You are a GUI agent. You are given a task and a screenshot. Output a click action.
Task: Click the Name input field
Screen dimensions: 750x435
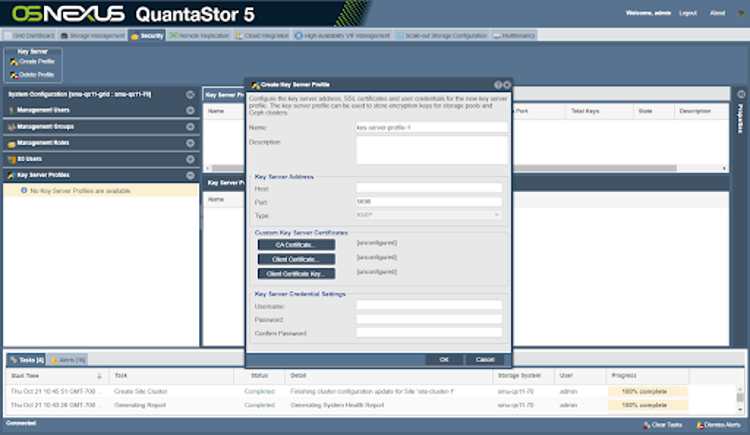tap(431, 128)
